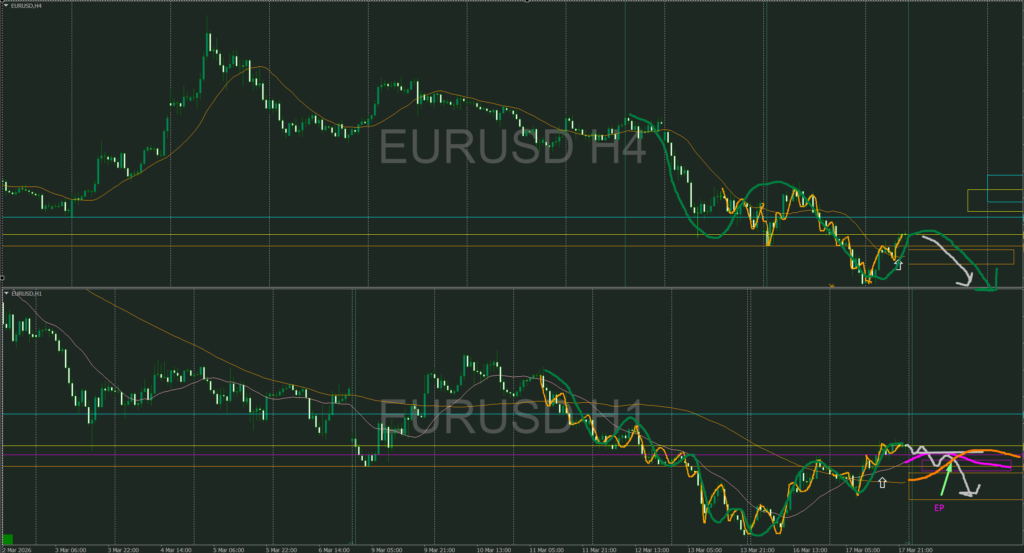Screen dimensions: 1024x553
Task: Select the white down arrowhead on H1 chart
Action: coord(971,491)
